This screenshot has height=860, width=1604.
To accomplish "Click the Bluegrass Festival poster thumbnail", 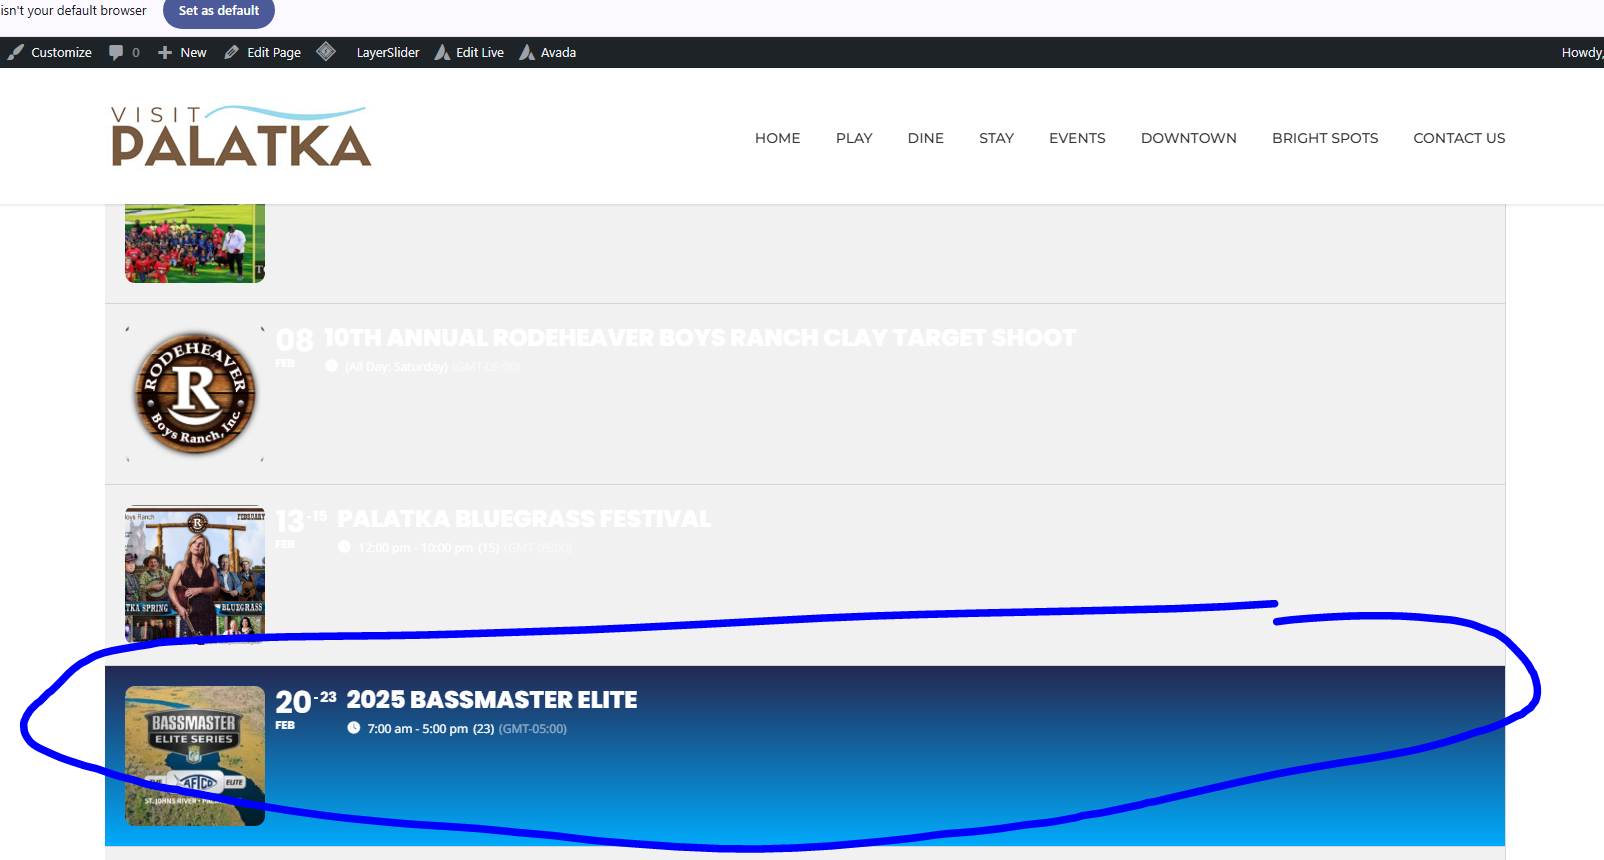I will point(195,574).
